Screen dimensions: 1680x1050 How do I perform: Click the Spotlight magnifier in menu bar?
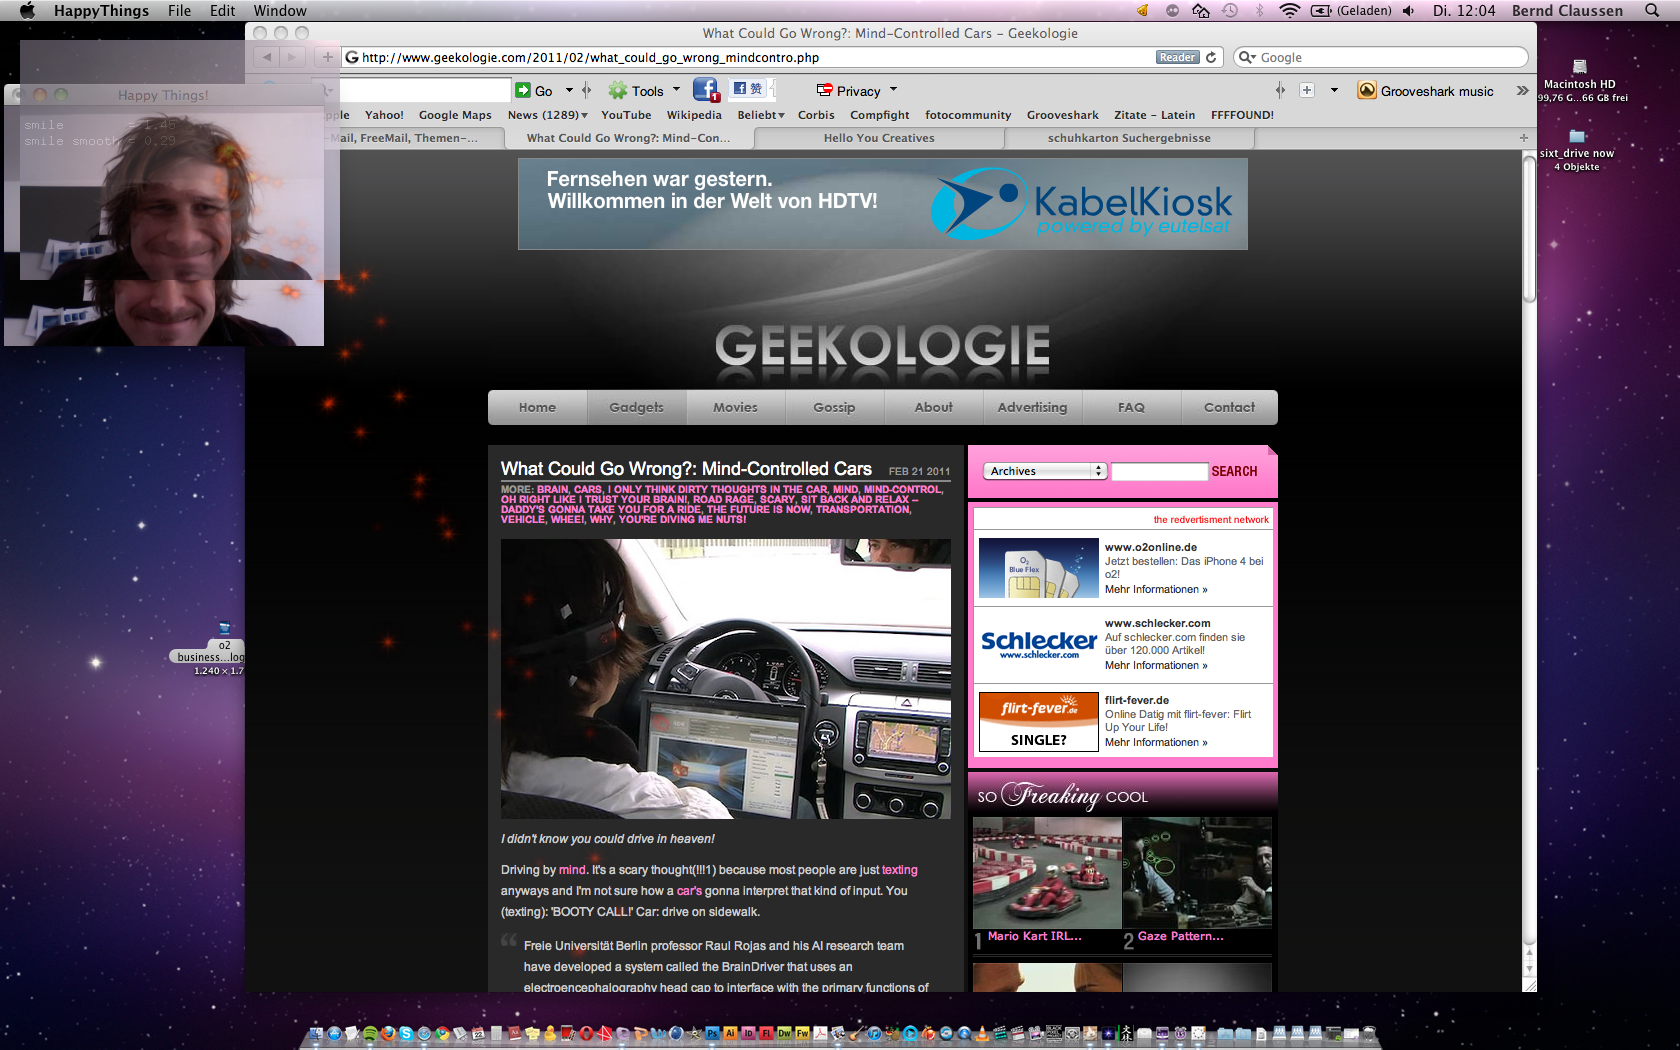(1652, 11)
